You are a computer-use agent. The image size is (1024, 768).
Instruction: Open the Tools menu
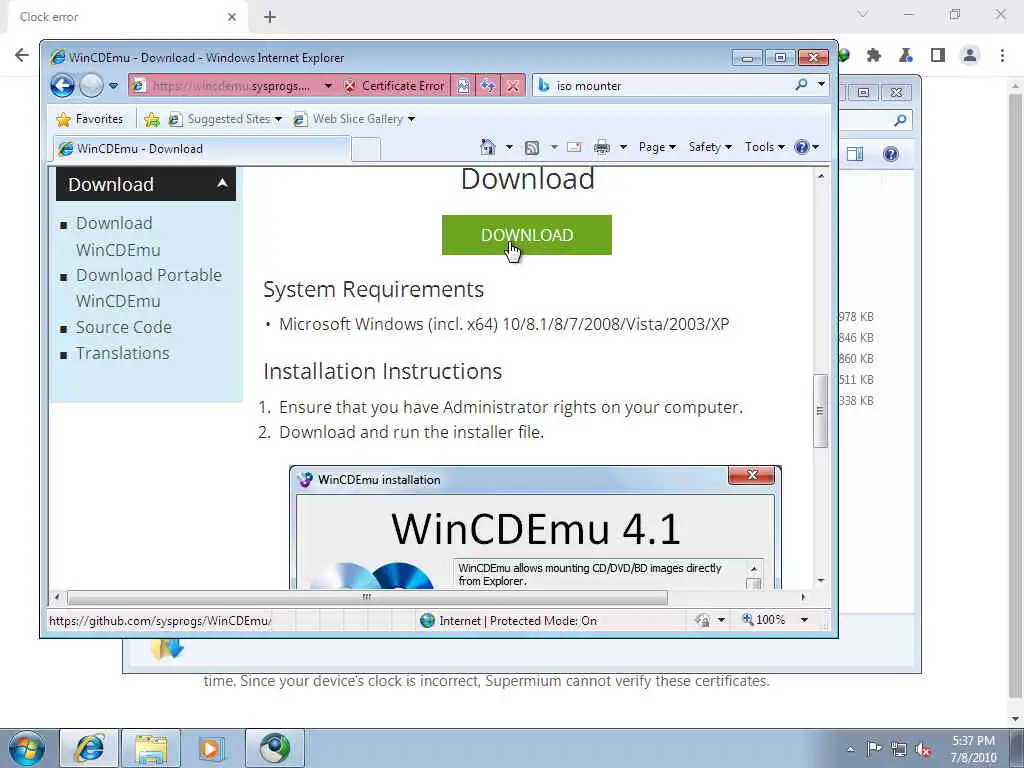[765, 147]
